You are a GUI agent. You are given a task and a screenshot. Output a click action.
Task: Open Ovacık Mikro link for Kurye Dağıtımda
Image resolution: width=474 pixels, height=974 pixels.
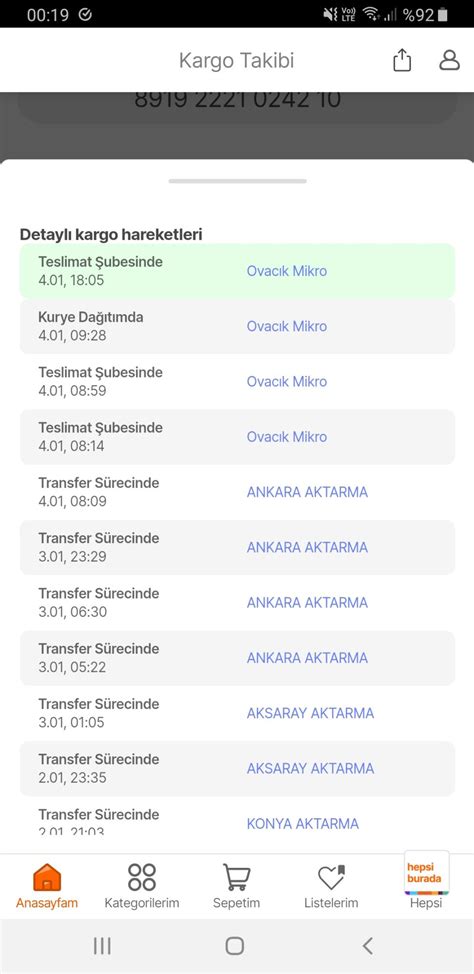point(286,326)
